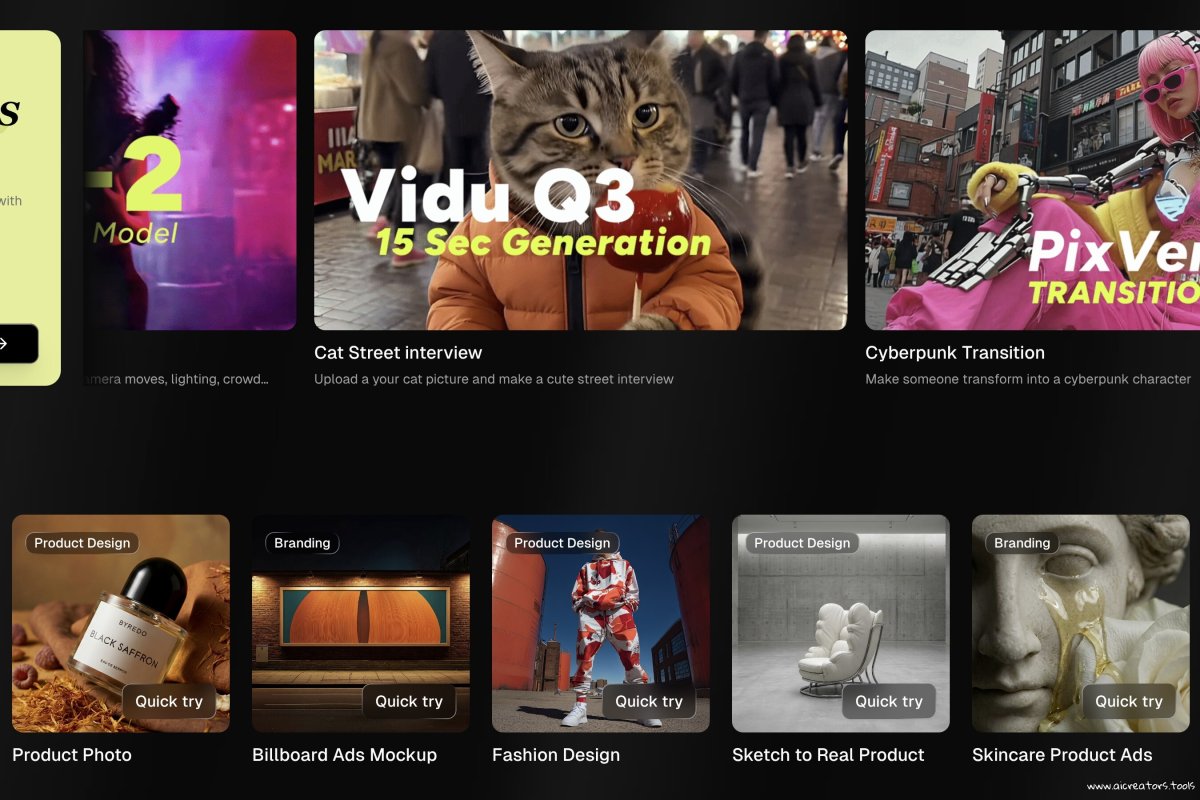Click the Cat Street interview title

pos(398,353)
